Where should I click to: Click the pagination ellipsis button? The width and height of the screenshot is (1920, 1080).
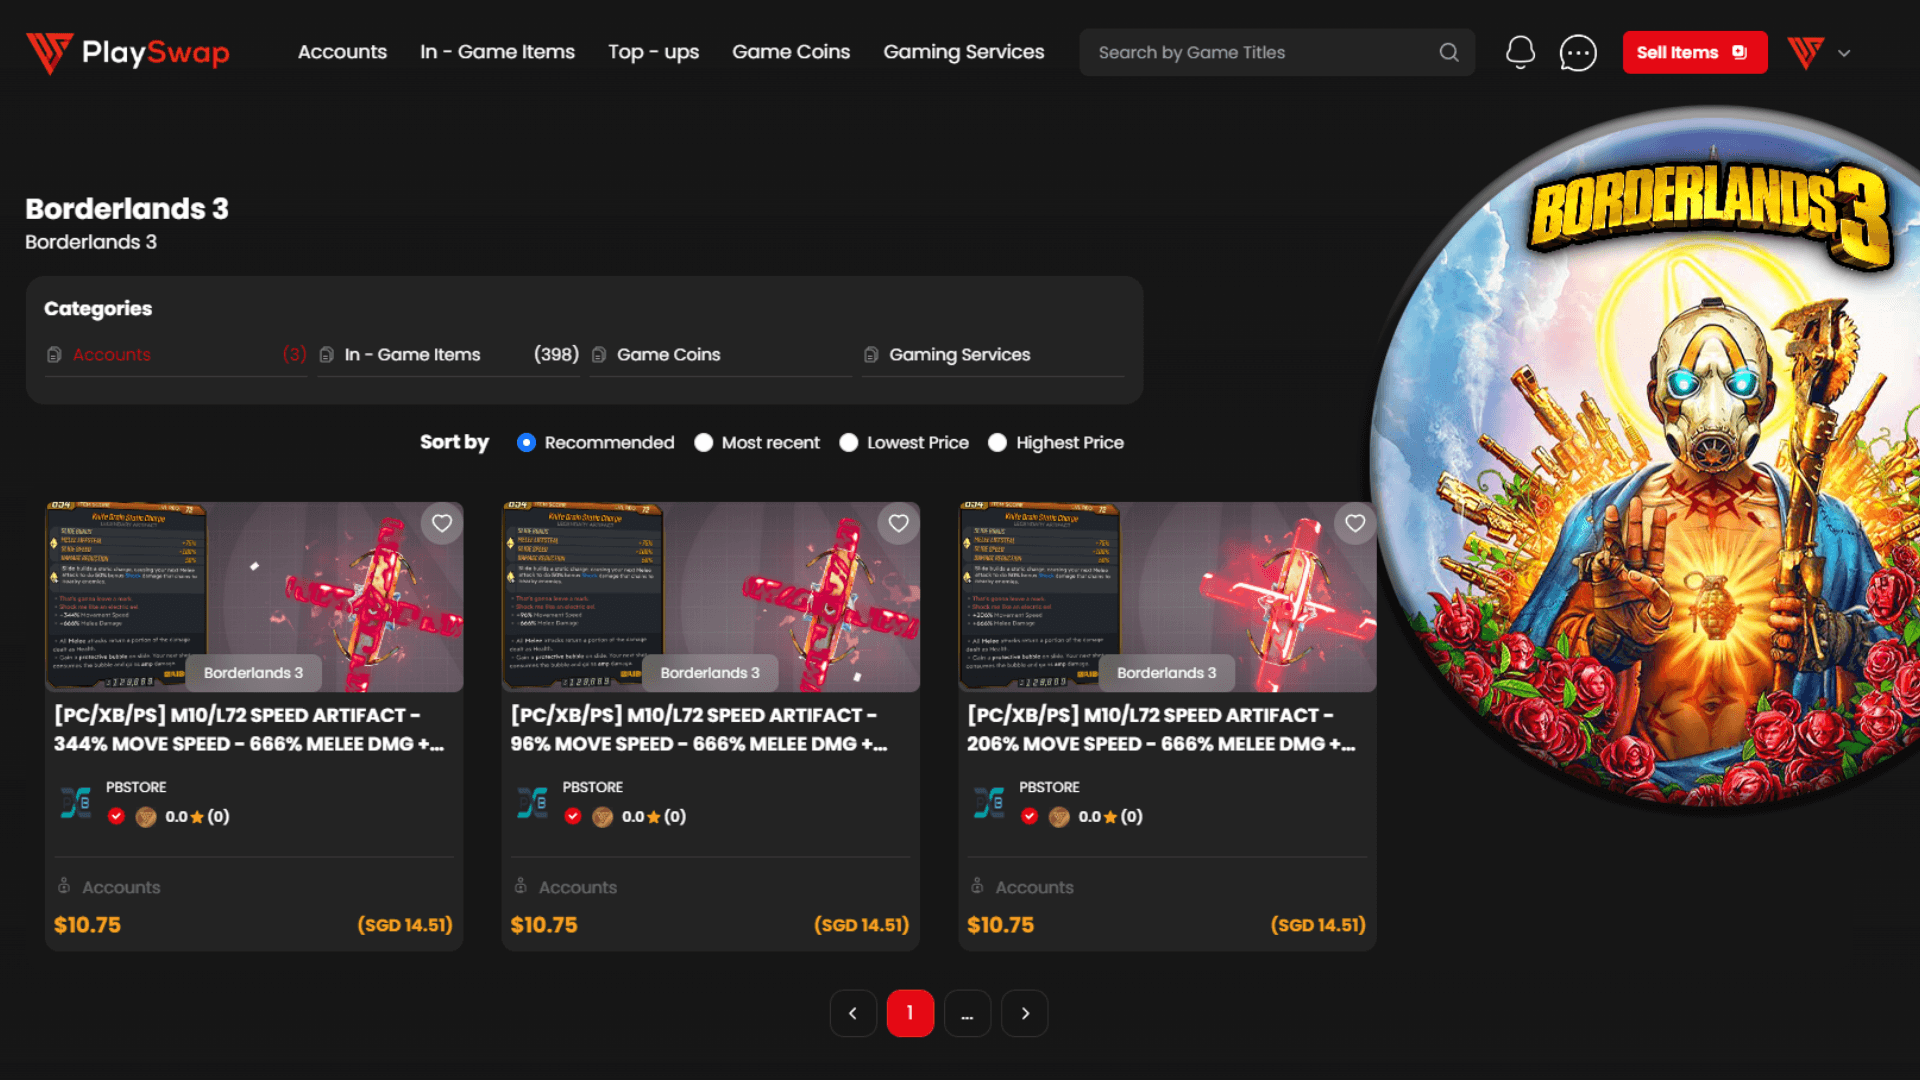(x=967, y=1013)
